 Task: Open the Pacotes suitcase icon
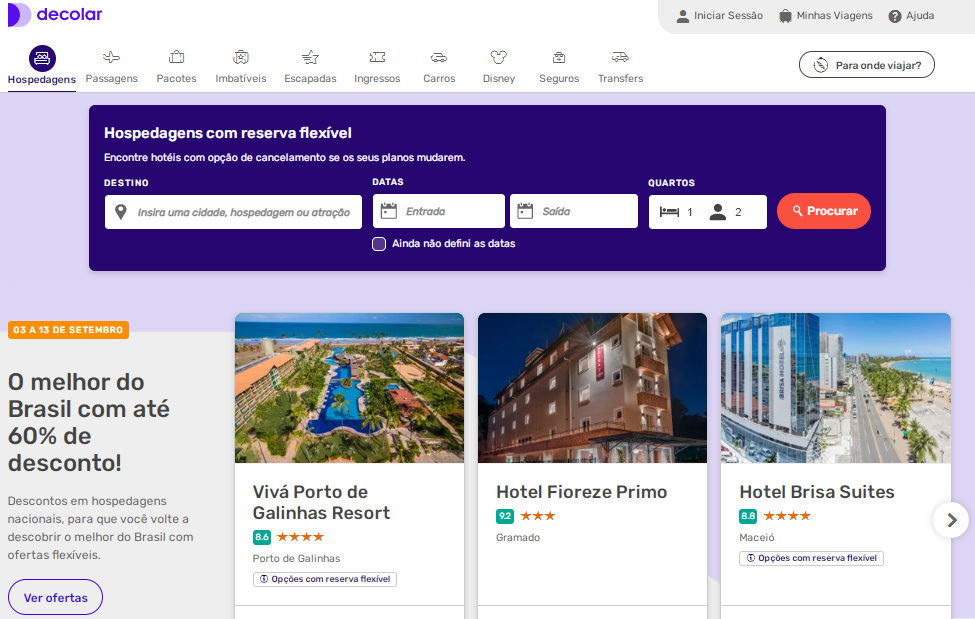point(177,57)
